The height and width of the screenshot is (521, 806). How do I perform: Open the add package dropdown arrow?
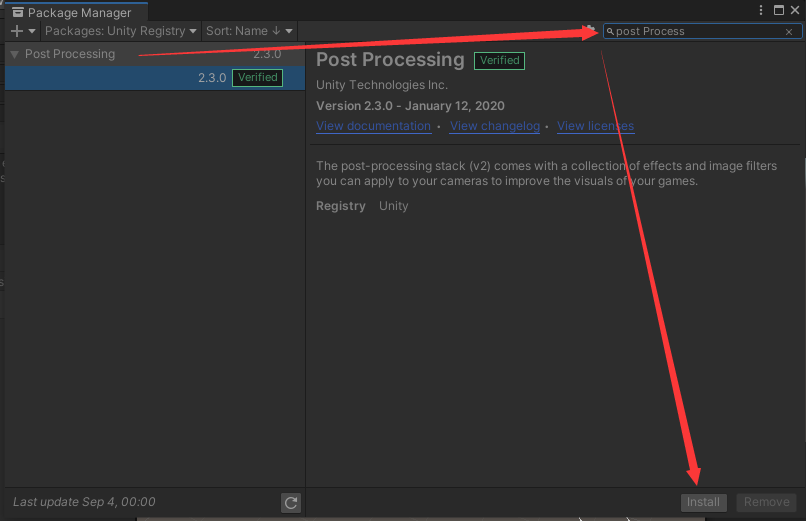point(32,31)
